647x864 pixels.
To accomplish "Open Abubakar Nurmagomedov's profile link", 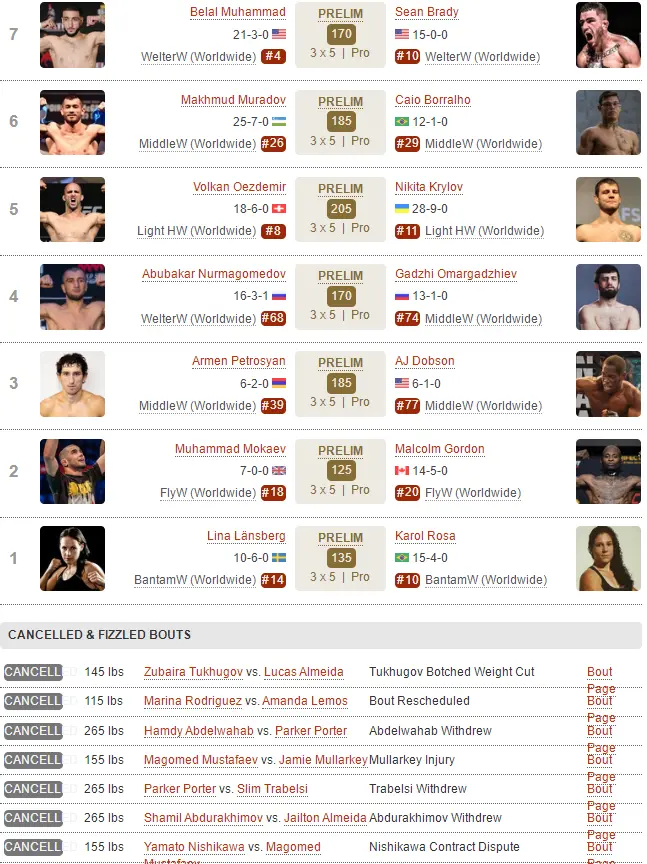I will point(214,274).
